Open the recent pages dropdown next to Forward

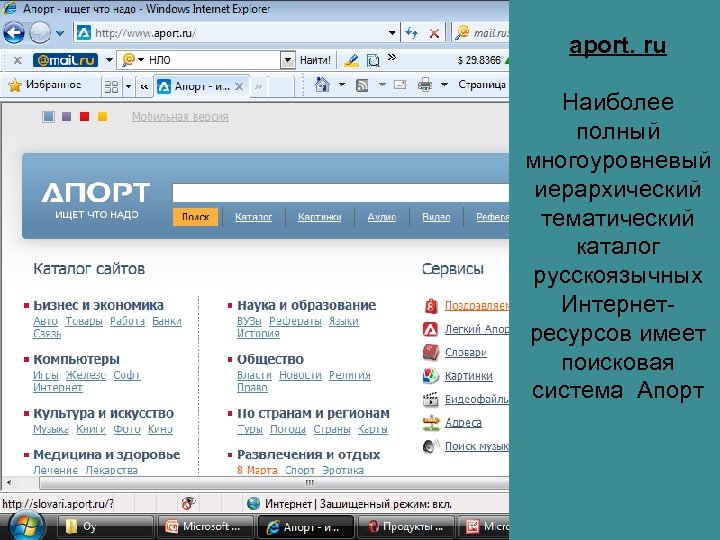[60, 33]
